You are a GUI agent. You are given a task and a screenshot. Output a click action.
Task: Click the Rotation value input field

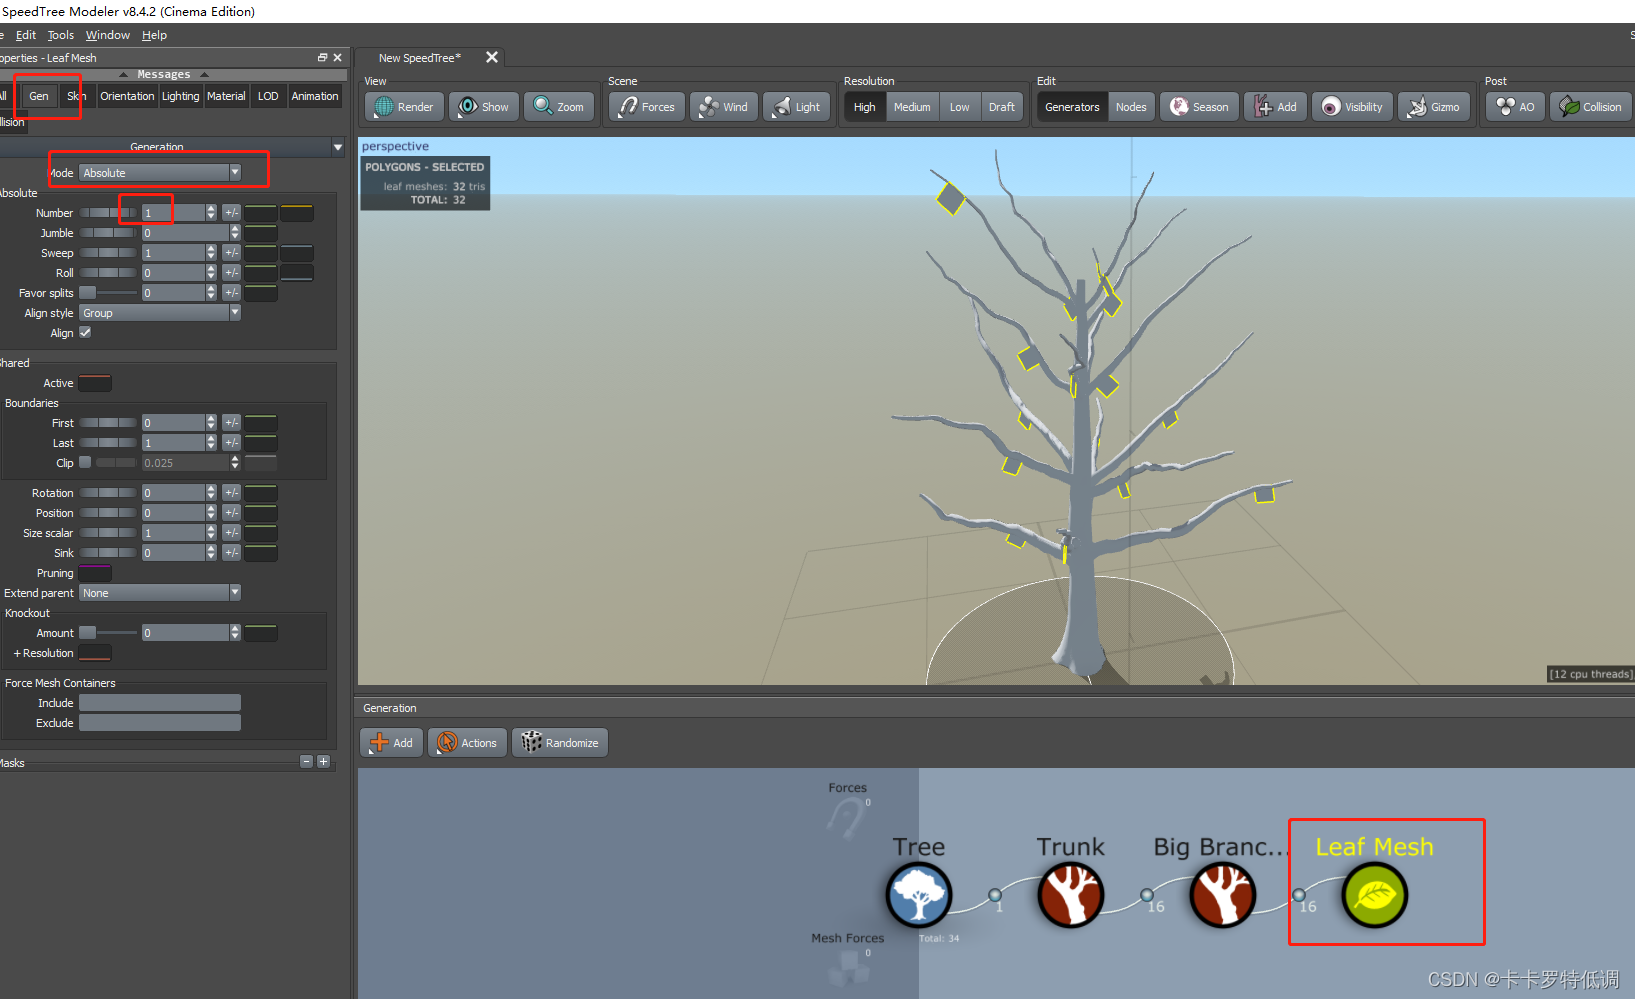tap(173, 492)
